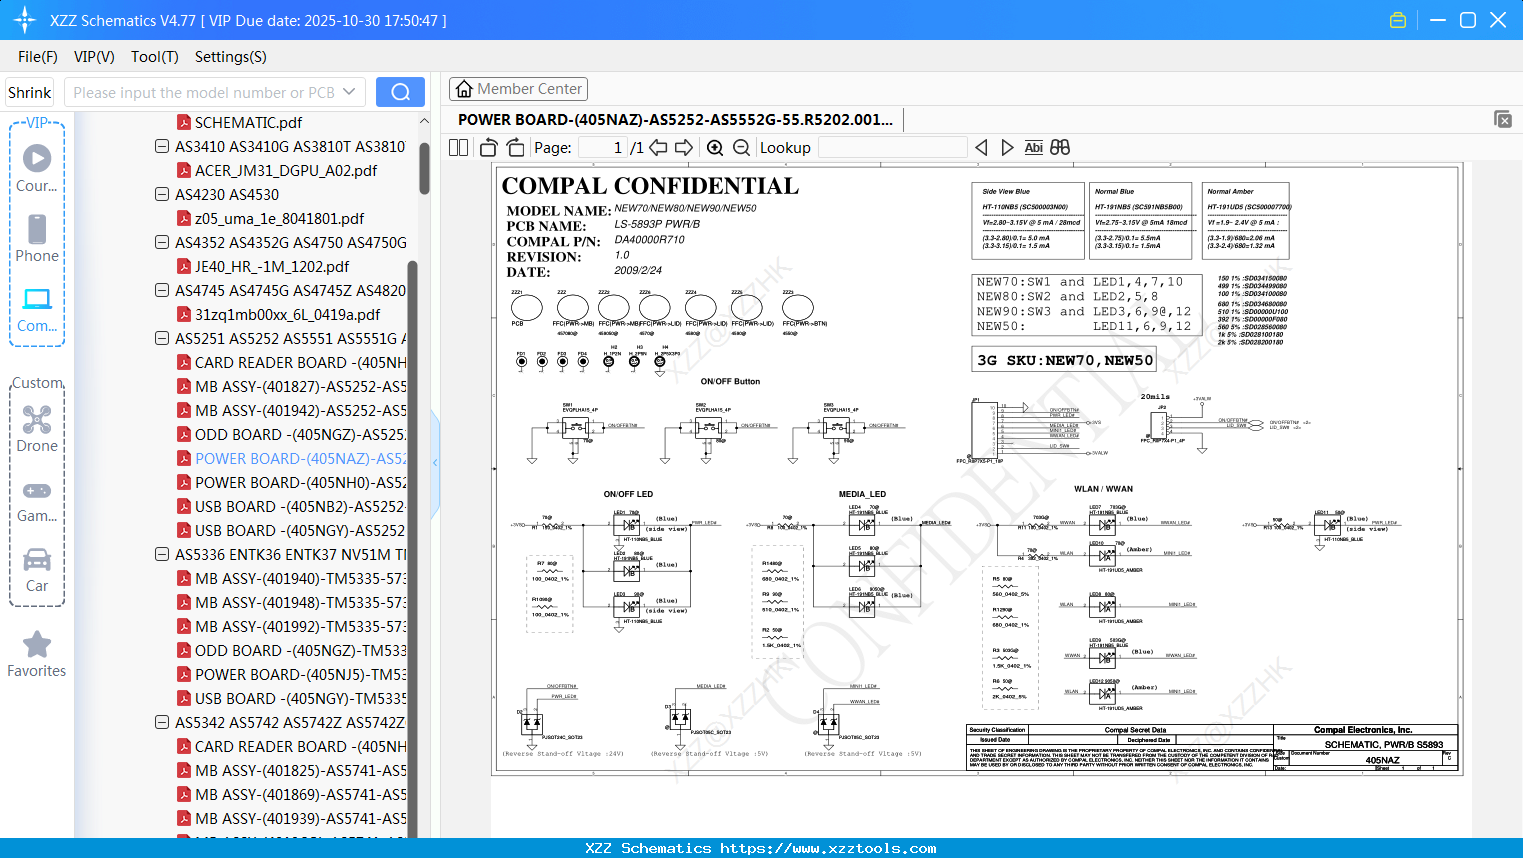The image size is (1523, 858).
Task: Collapse the side panel with the edge handle
Action: click(x=435, y=463)
